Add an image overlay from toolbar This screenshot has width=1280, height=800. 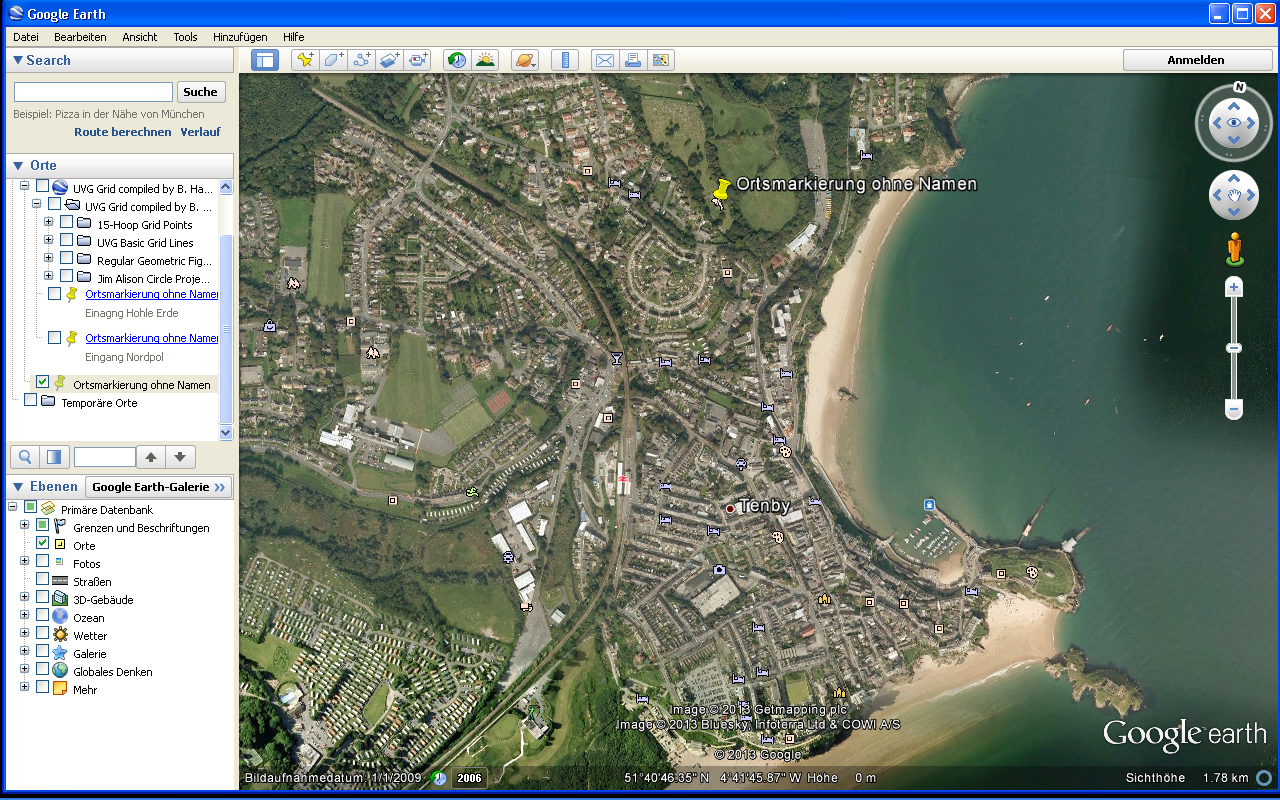(390, 60)
